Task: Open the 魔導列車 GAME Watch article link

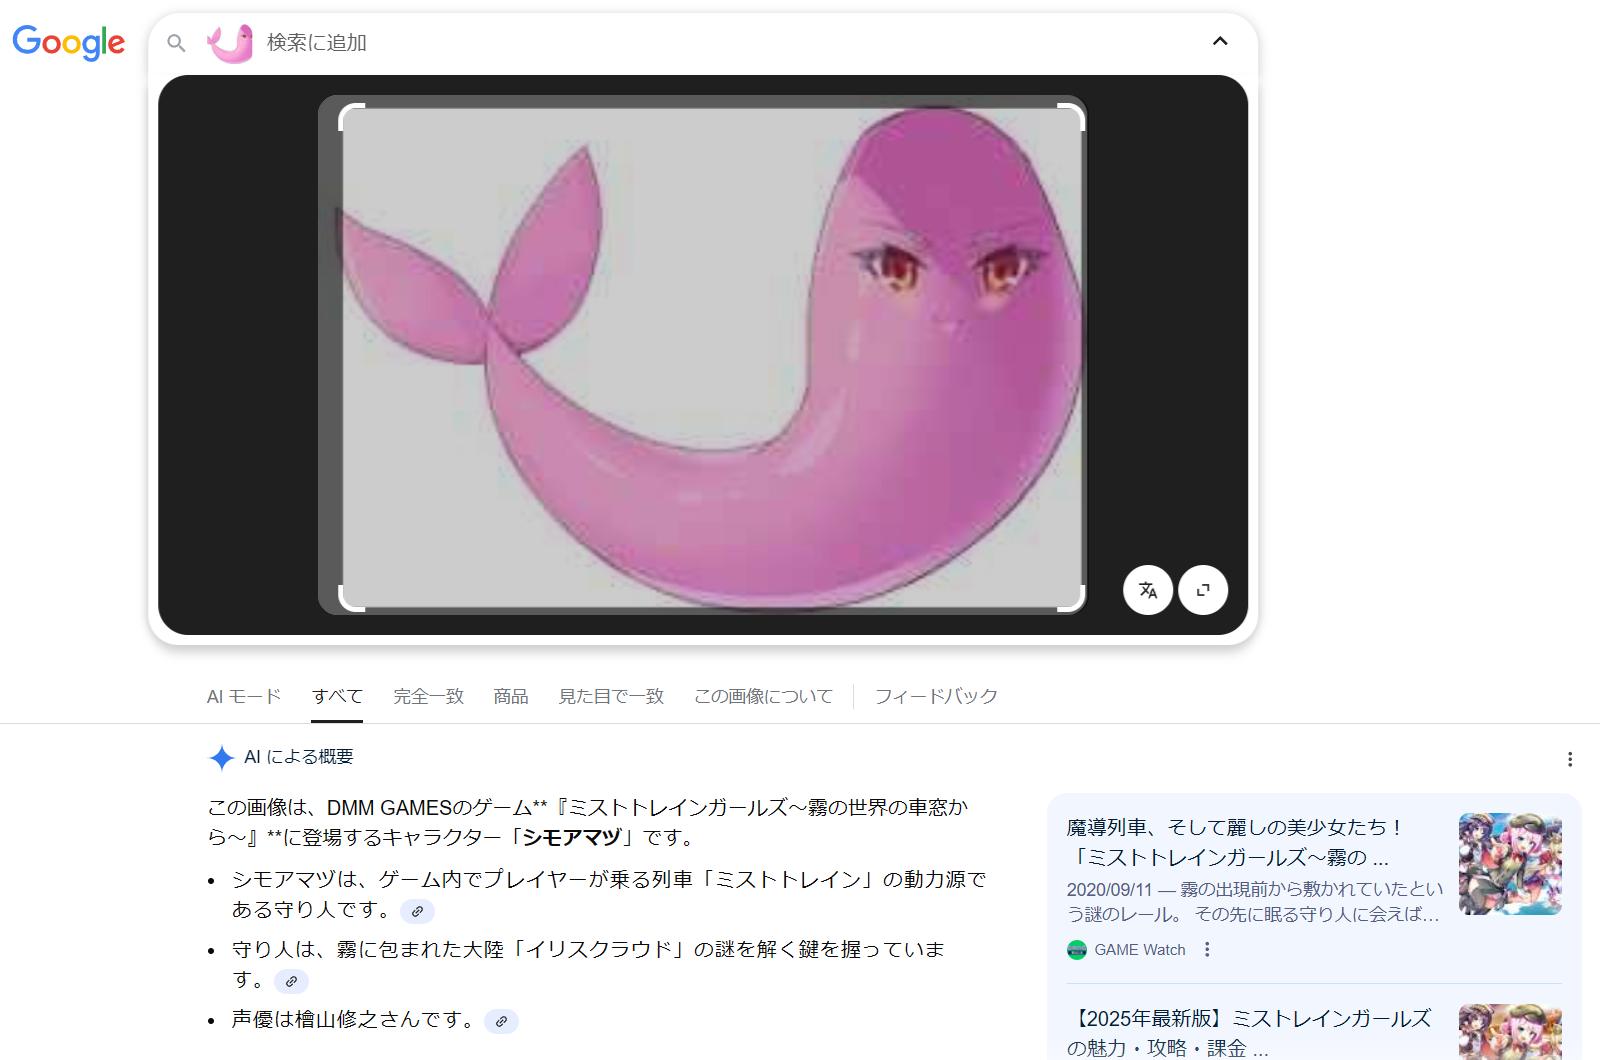Action: tap(1235, 842)
